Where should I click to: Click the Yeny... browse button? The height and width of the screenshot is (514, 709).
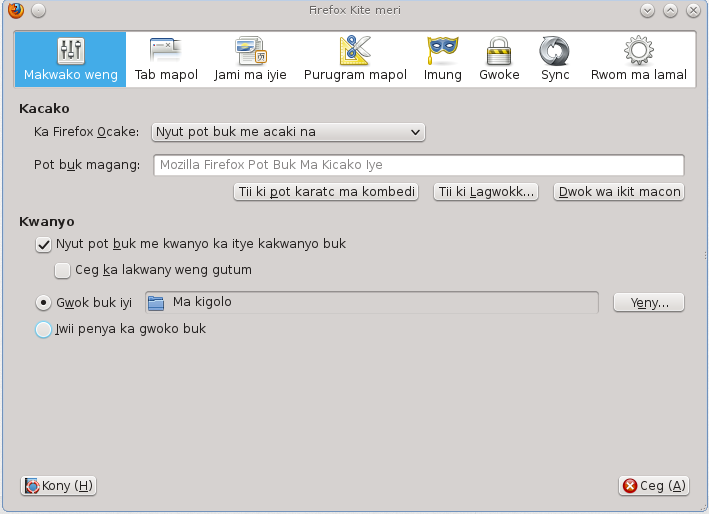coord(649,302)
